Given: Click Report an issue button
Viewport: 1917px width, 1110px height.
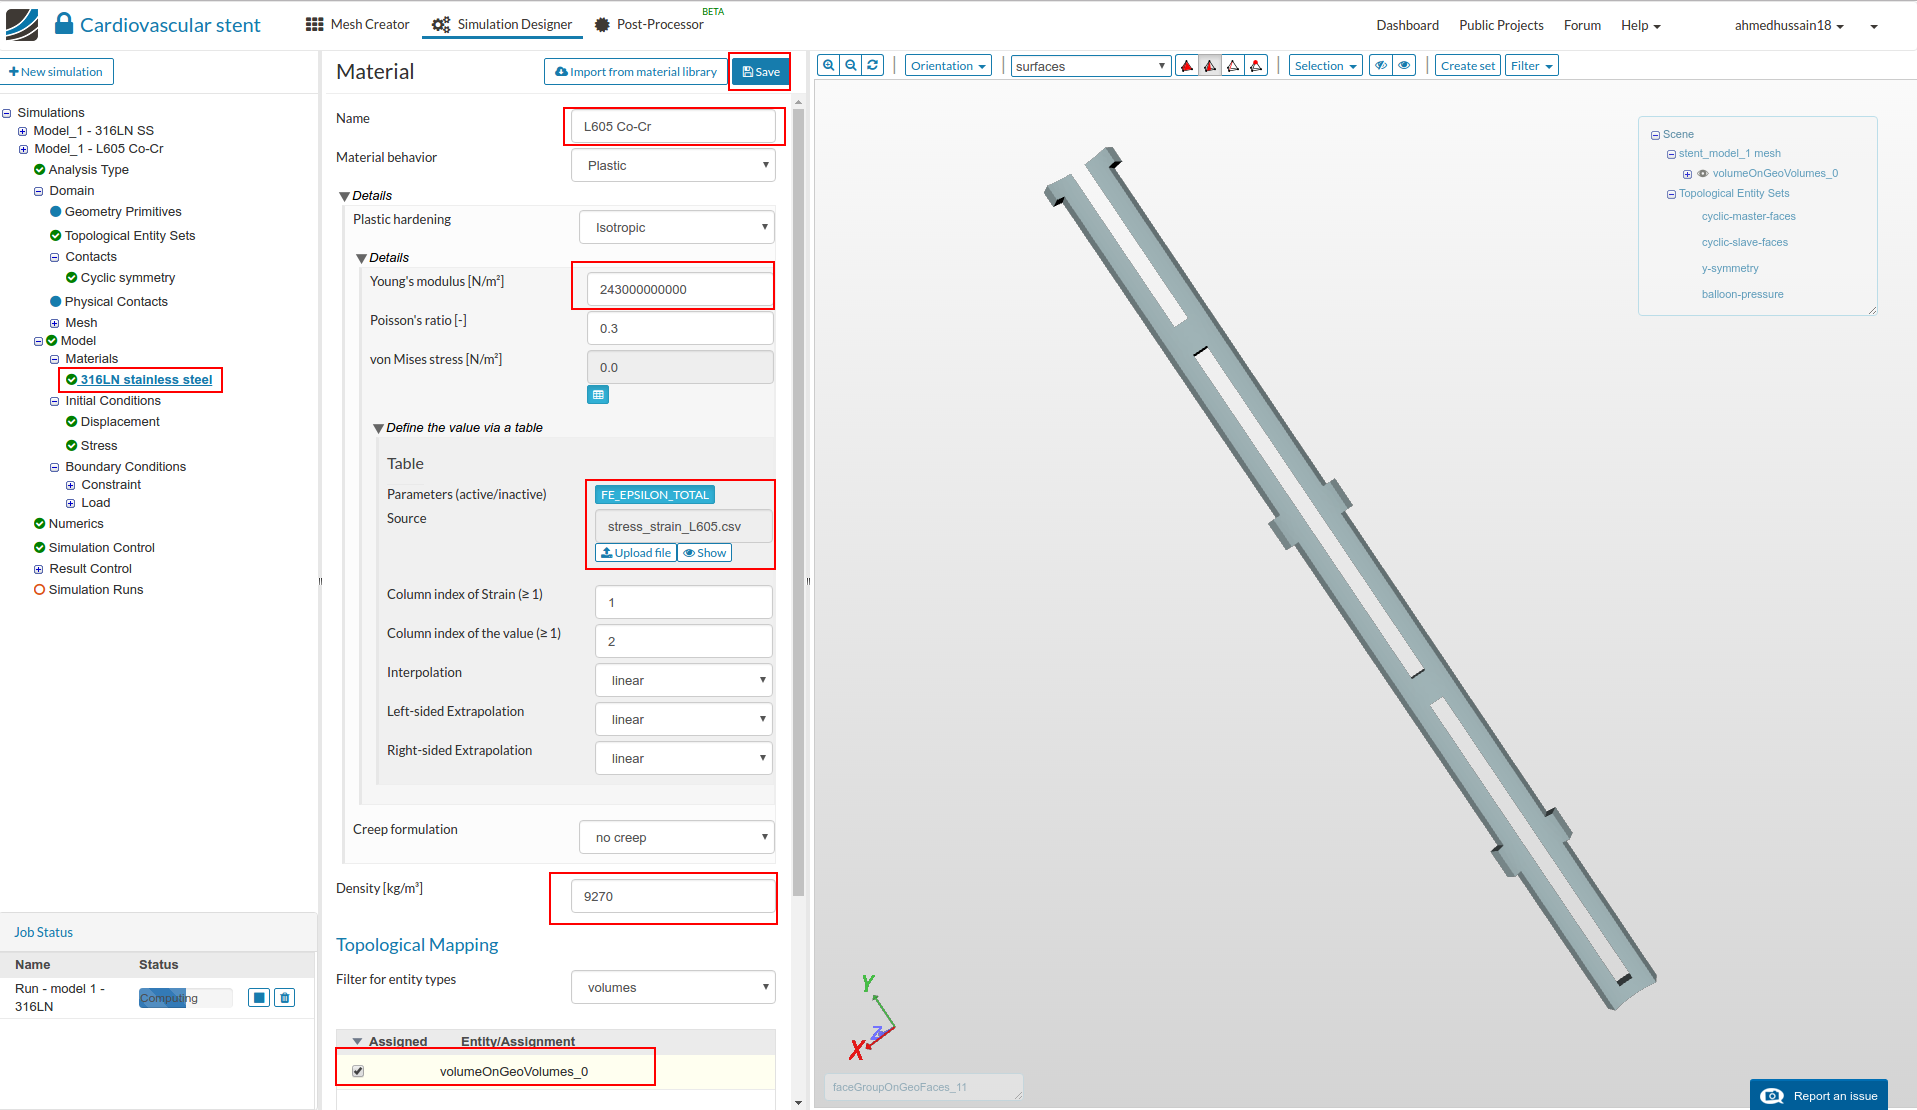Looking at the screenshot, I should [x=1818, y=1095].
